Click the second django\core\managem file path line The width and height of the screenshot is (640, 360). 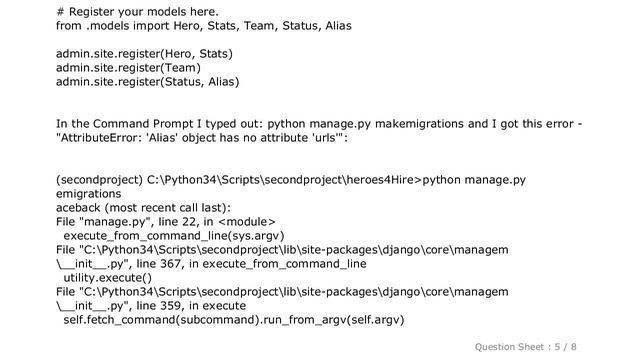pyautogui.click(x=282, y=292)
